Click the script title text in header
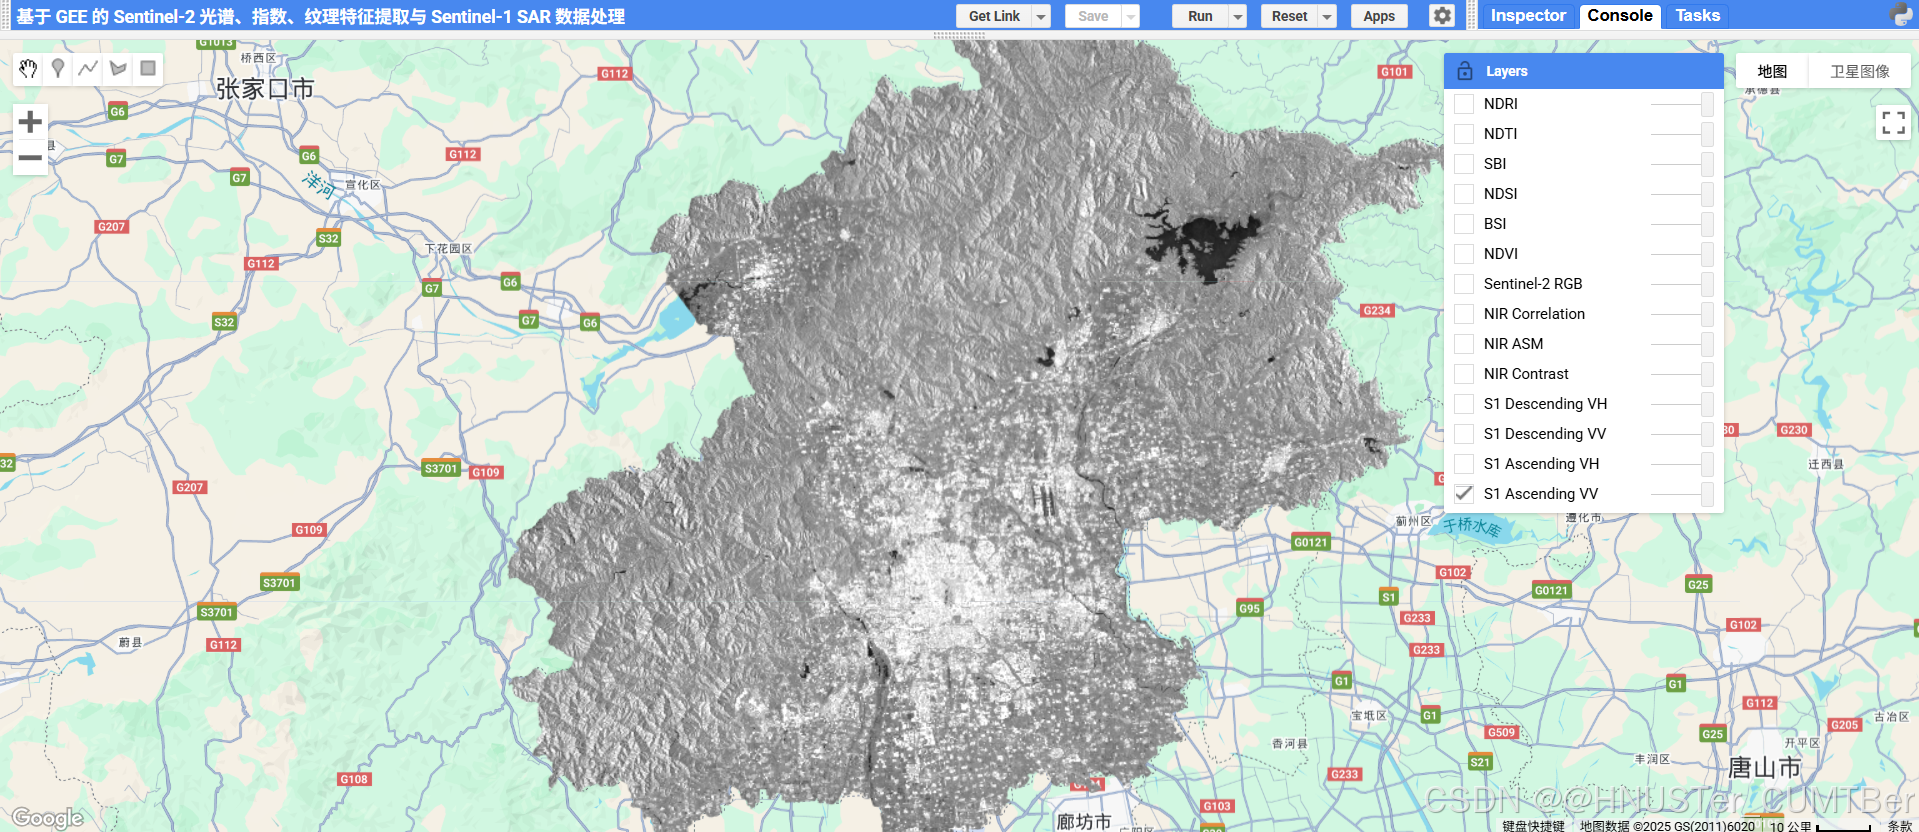The image size is (1919, 832). tap(320, 16)
